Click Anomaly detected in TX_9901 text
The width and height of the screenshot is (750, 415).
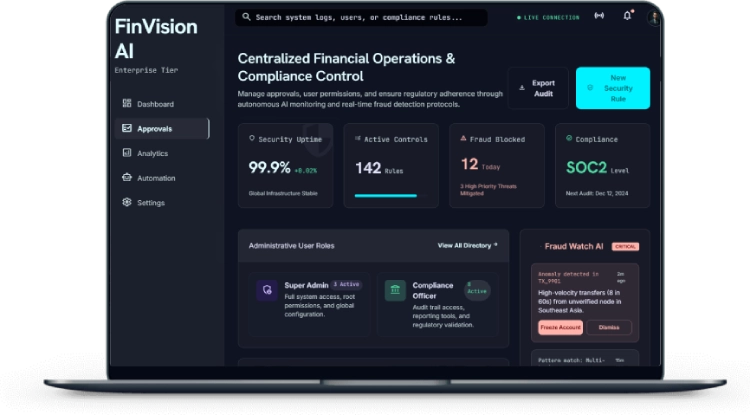tap(568, 277)
